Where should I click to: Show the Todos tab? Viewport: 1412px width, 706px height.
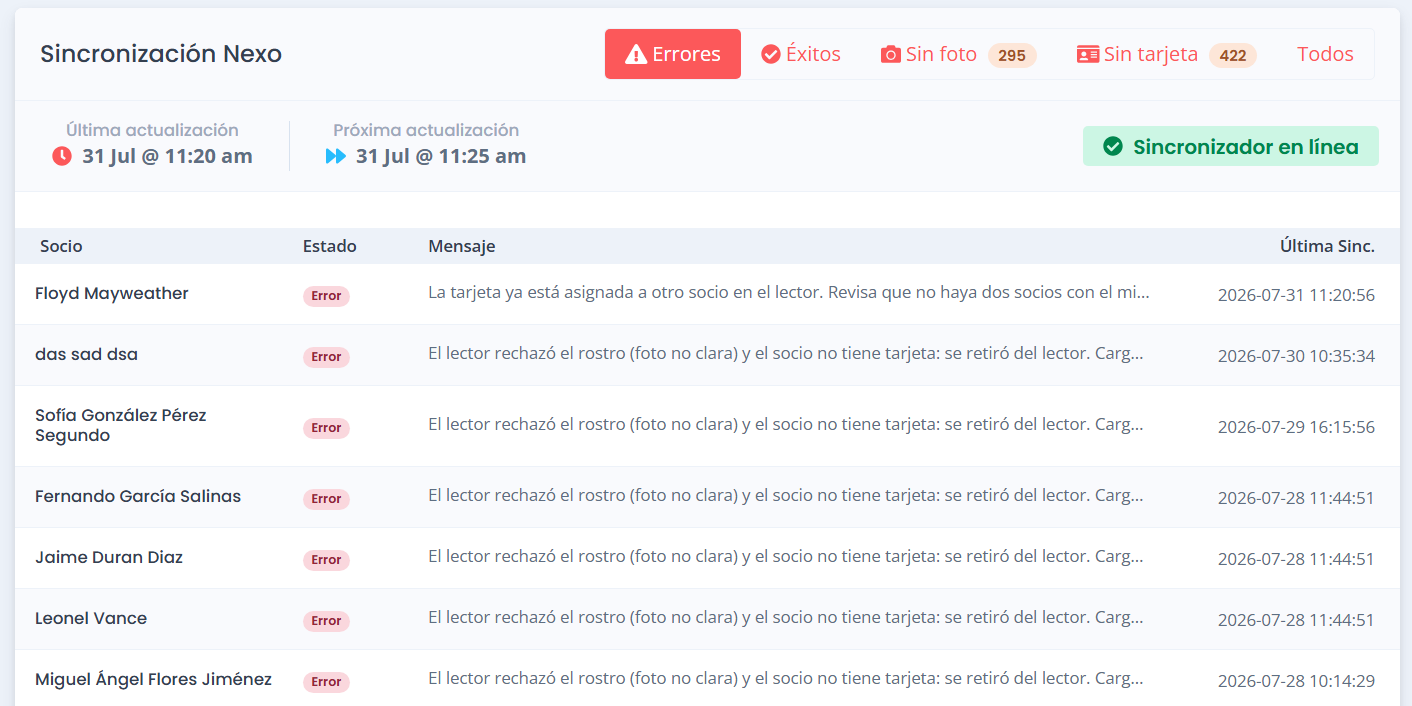click(1325, 54)
